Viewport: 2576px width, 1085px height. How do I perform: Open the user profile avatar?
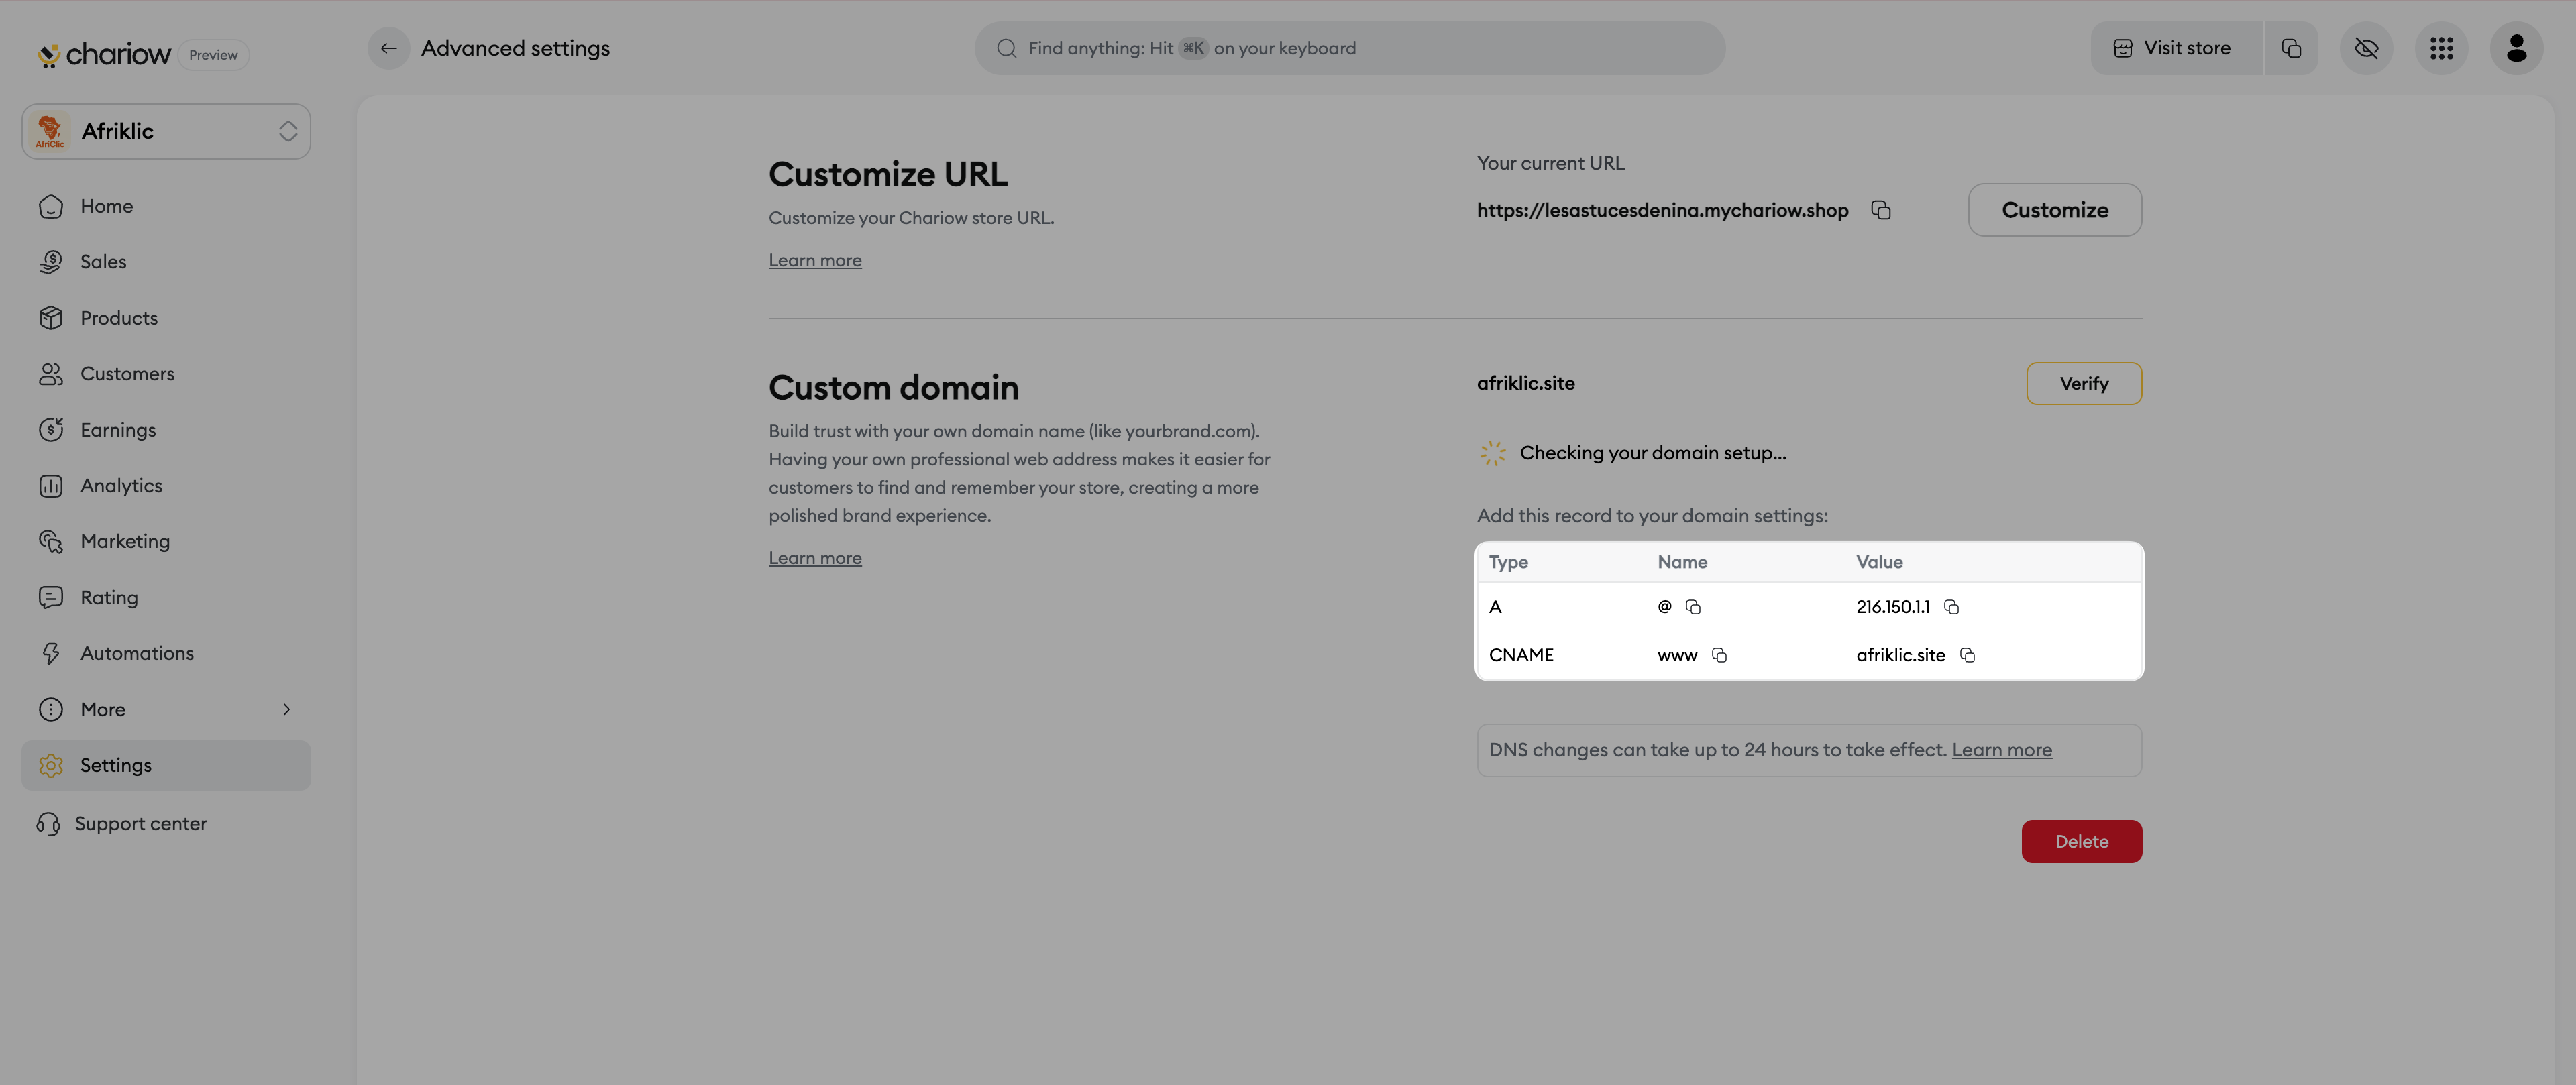(2516, 48)
